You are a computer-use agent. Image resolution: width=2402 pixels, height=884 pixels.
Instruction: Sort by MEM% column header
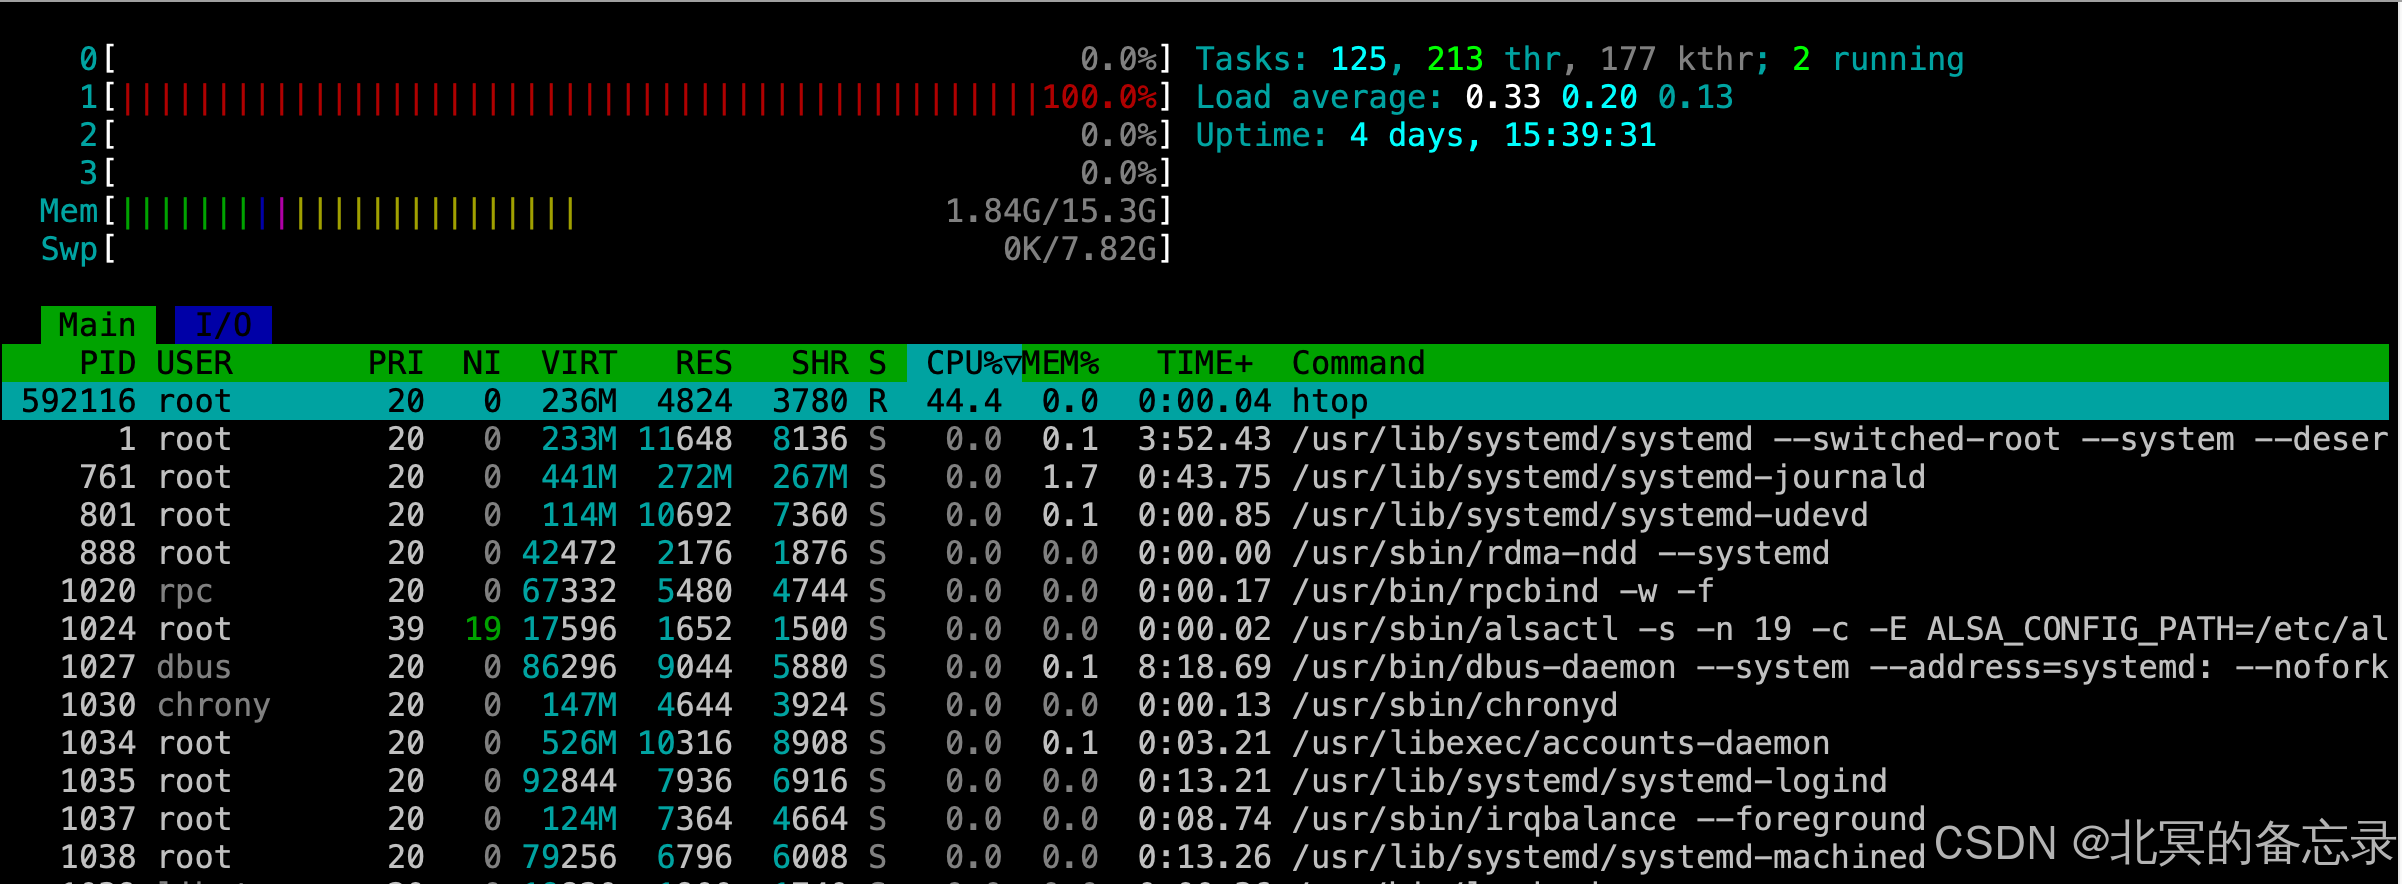[1060, 363]
